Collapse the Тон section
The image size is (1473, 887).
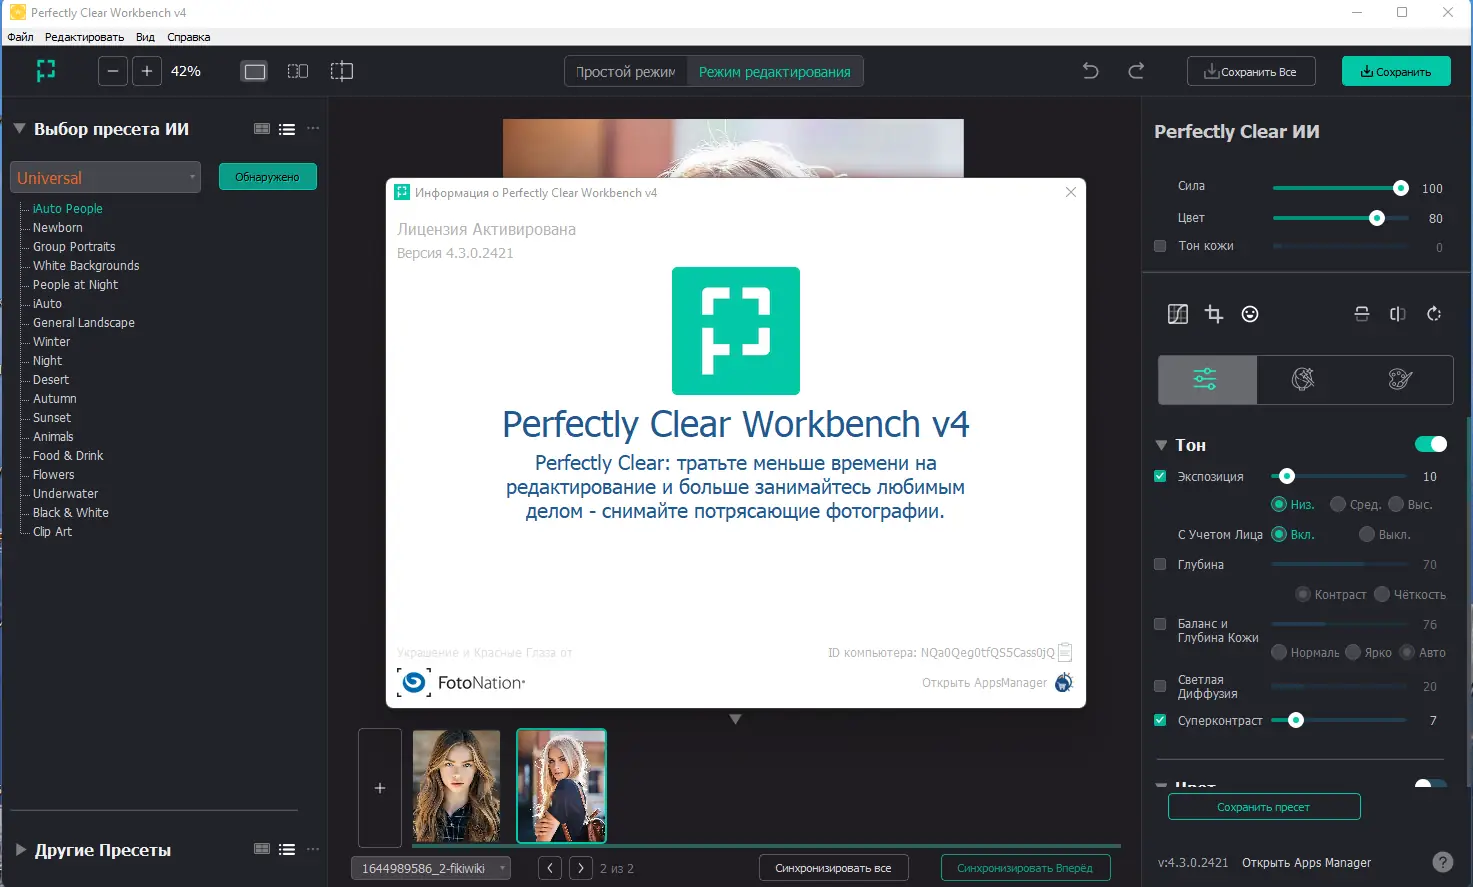tap(1161, 445)
